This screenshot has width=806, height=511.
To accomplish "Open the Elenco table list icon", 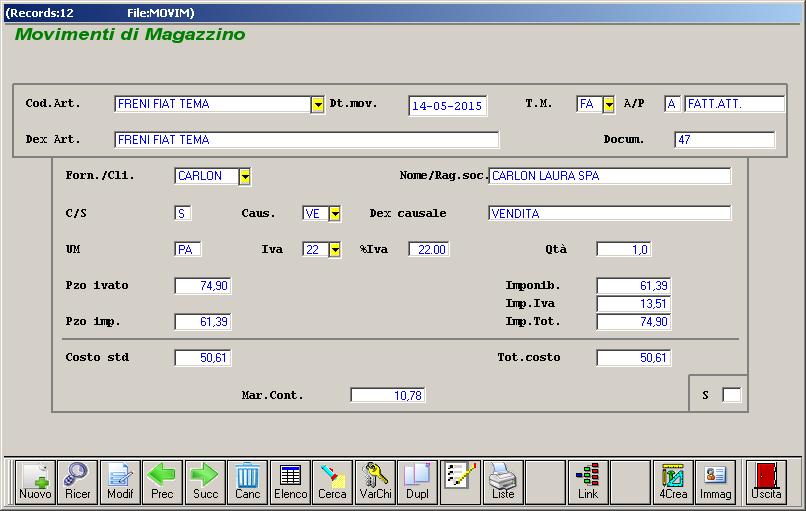I will 290,482.
